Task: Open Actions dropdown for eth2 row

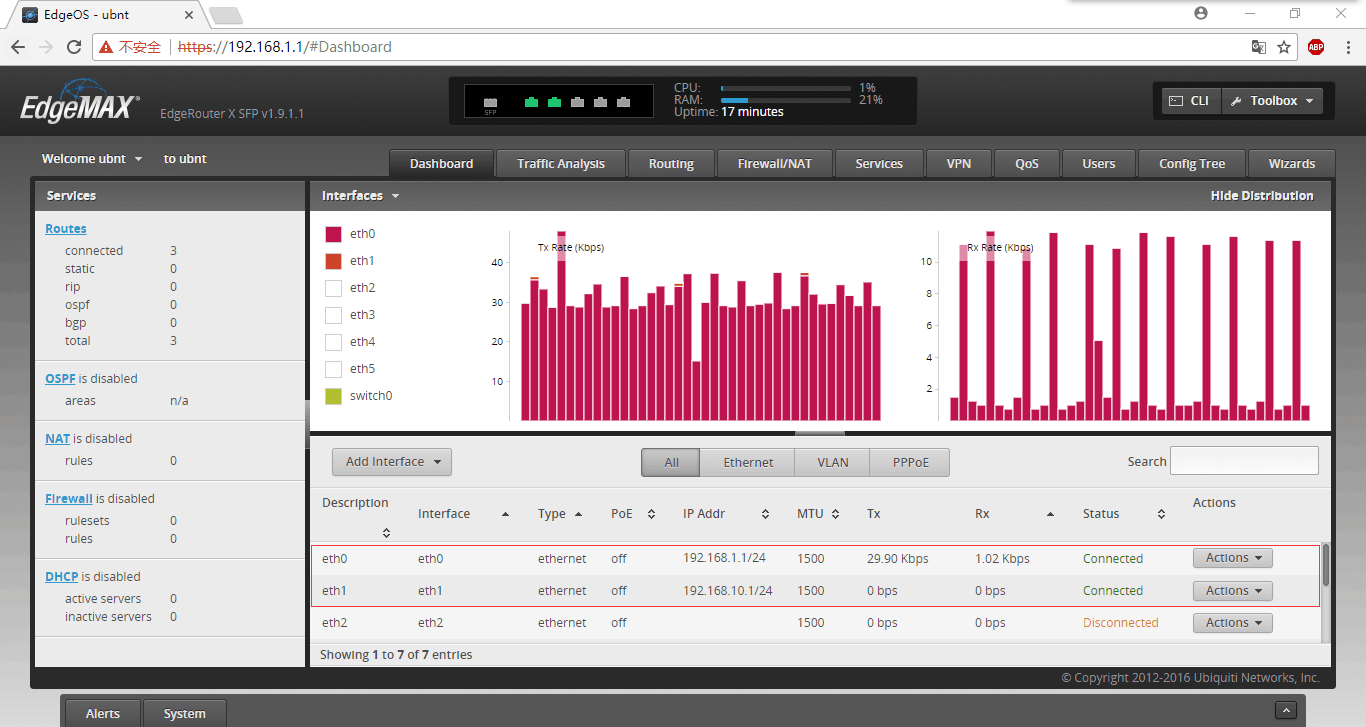Action: [1232, 623]
